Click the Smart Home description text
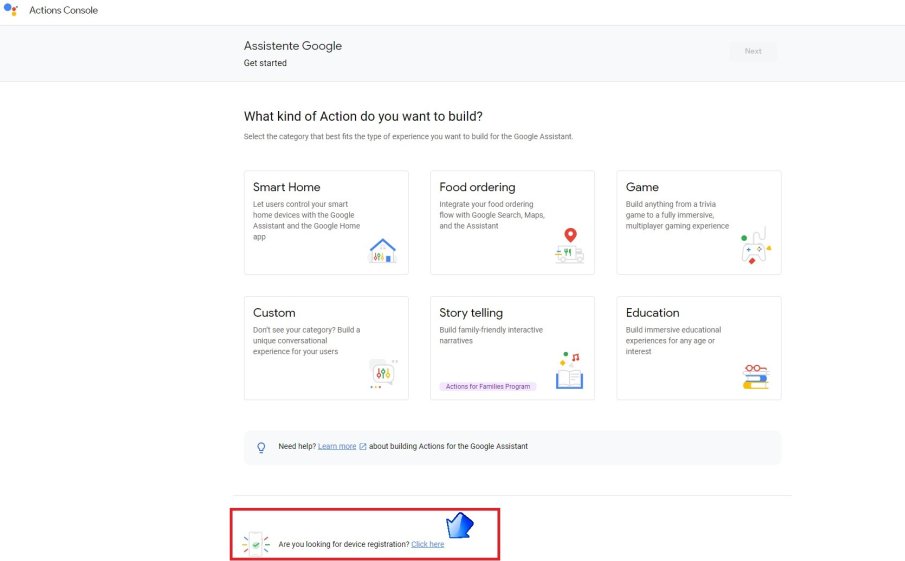 (x=306, y=220)
